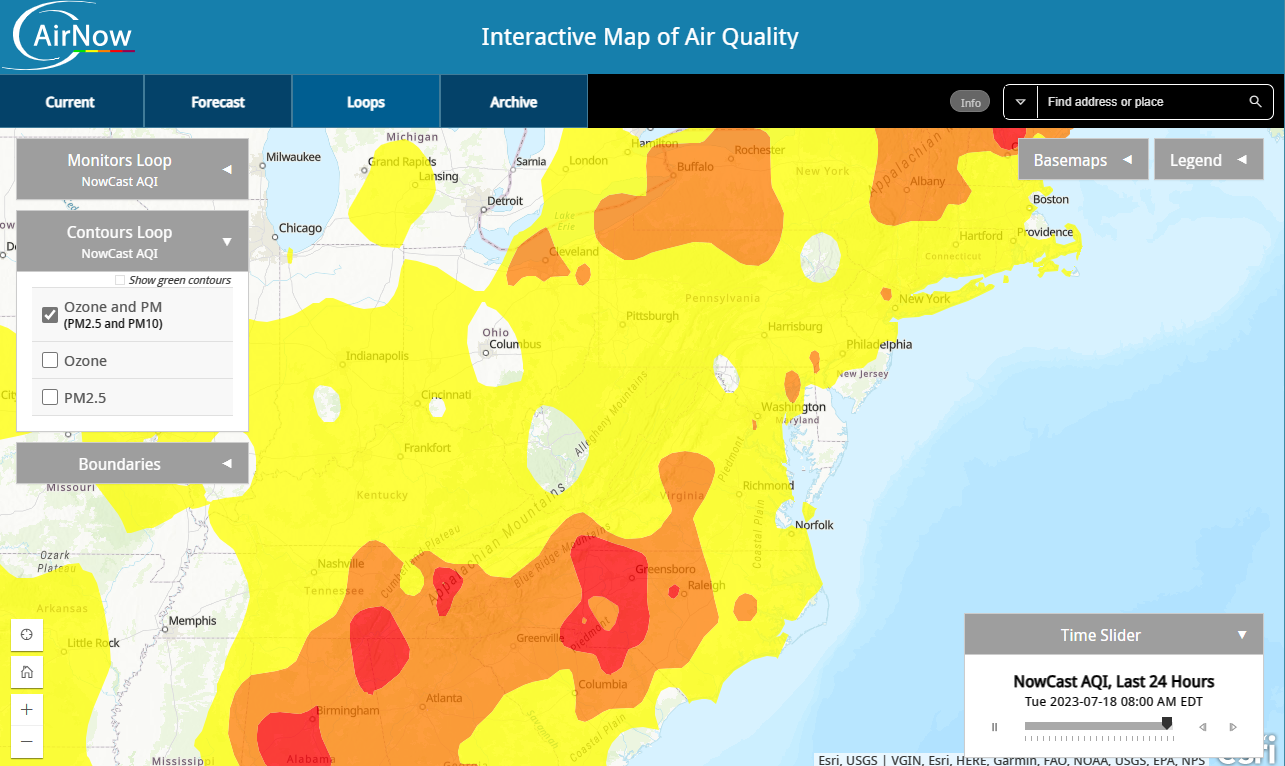Image resolution: width=1285 pixels, height=766 pixels.
Task: Click the search magnifier icon
Action: (1256, 102)
